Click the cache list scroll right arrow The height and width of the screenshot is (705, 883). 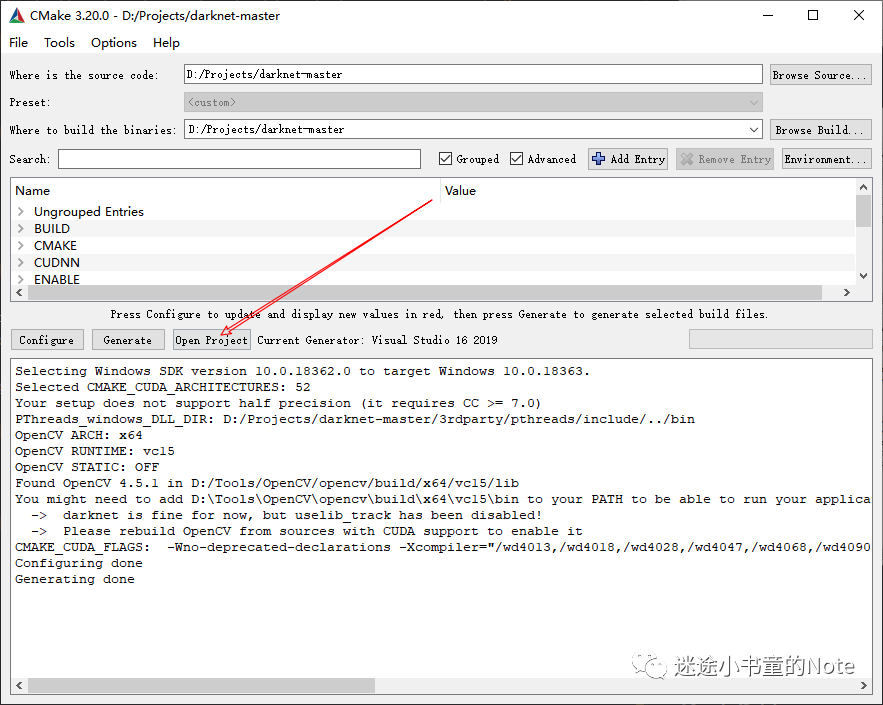(846, 292)
